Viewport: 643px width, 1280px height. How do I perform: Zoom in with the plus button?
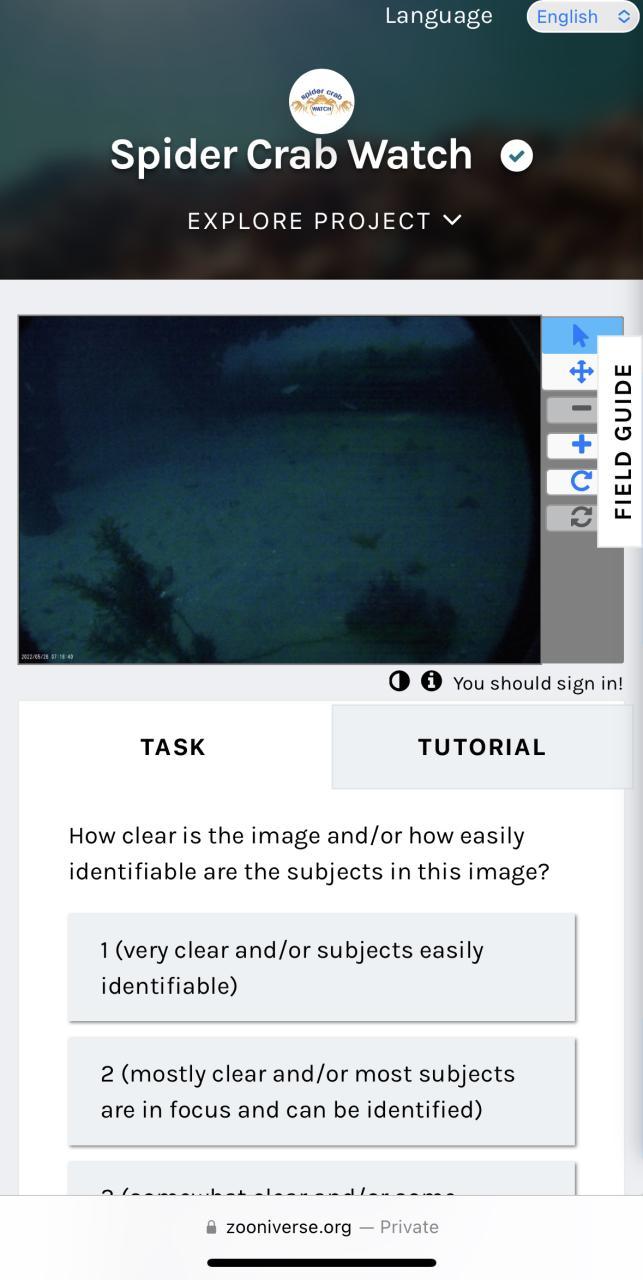tap(581, 444)
